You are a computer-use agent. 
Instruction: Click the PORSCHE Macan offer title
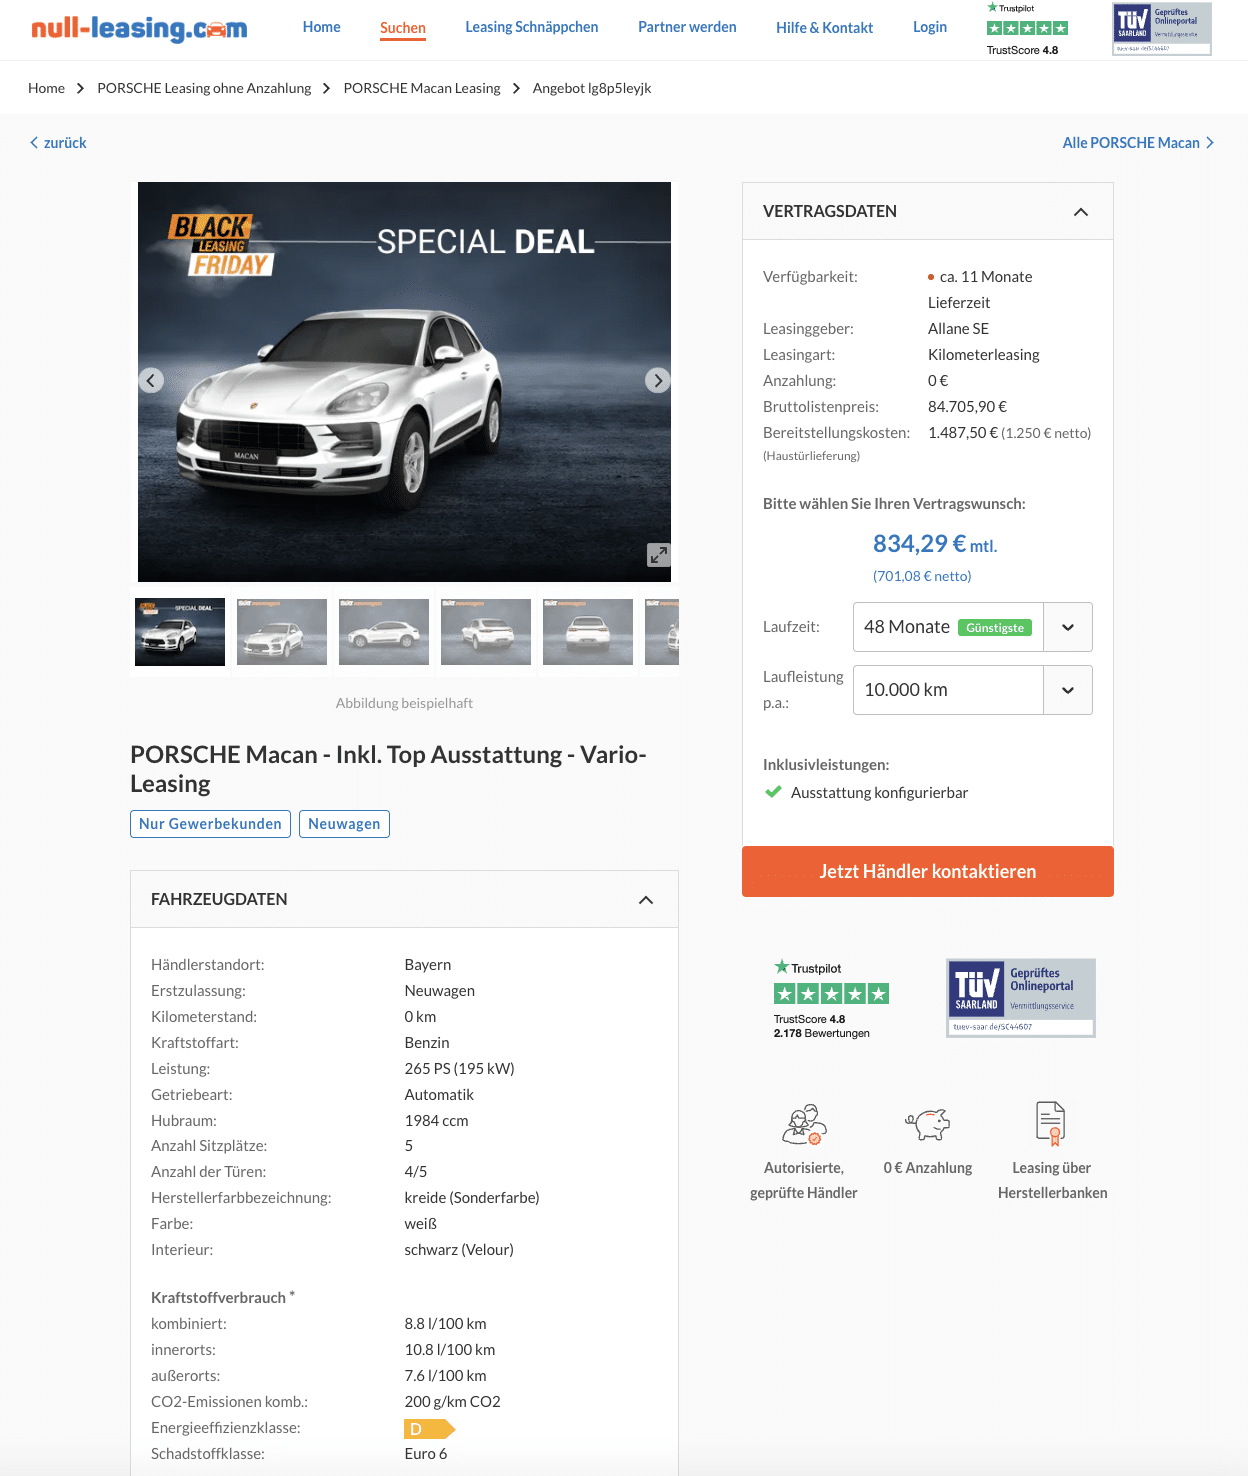tap(388, 769)
